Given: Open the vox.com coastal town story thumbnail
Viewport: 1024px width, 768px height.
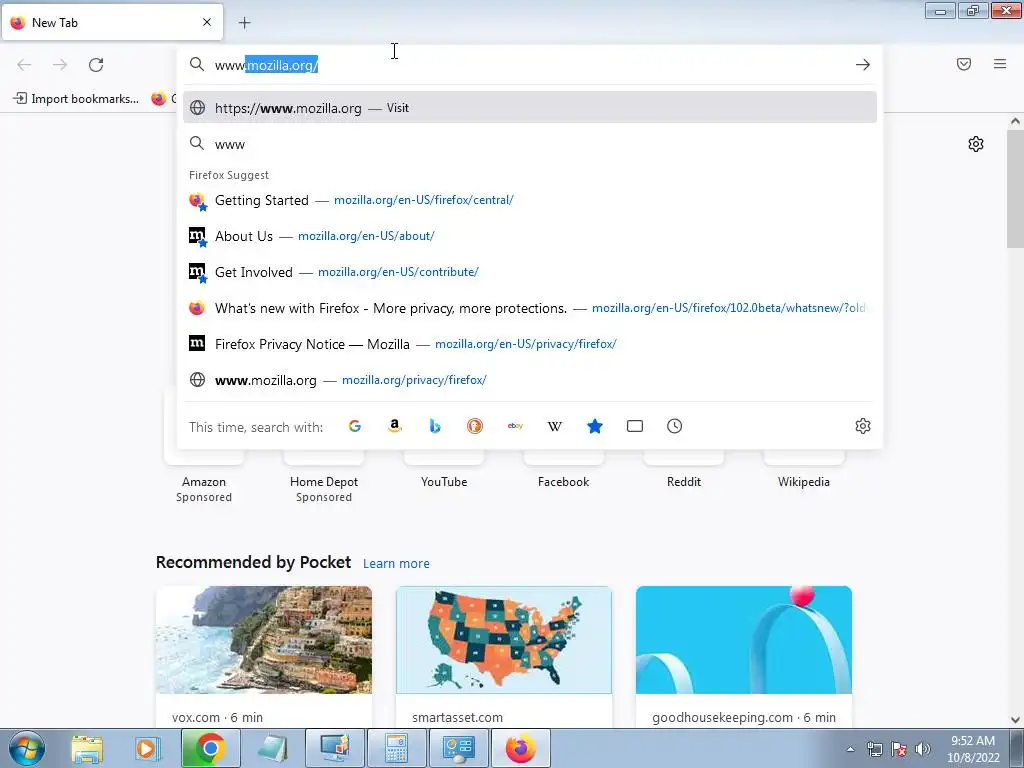Looking at the screenshot, I should (x=264, y=640).
